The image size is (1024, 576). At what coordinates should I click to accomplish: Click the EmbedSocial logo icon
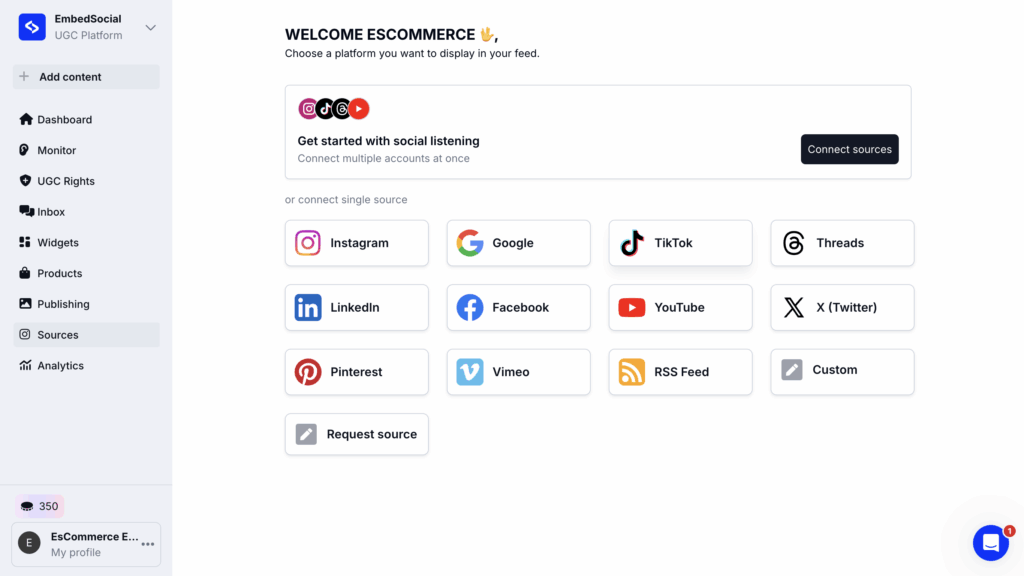32,27
